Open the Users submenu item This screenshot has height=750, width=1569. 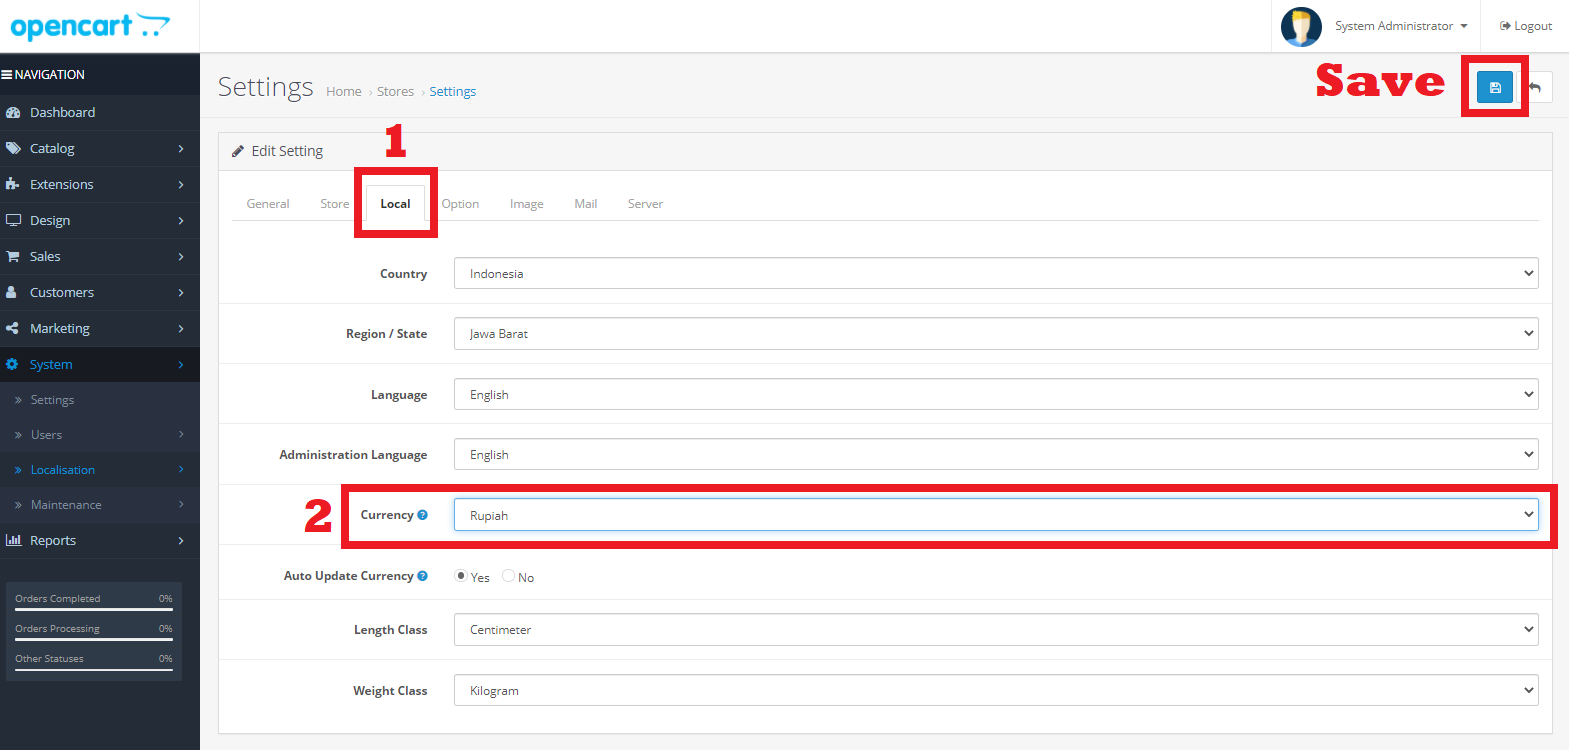pos(46,435)
